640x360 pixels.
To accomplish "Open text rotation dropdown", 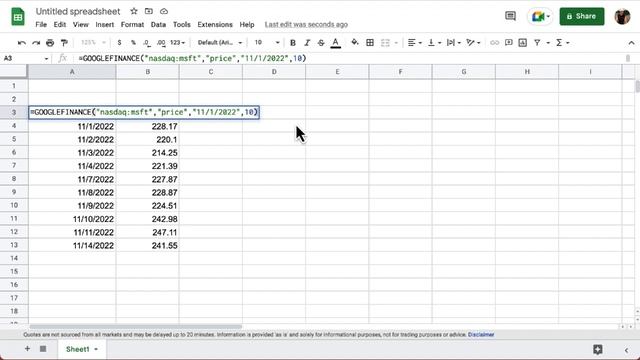I will click(x=473, y=42).
